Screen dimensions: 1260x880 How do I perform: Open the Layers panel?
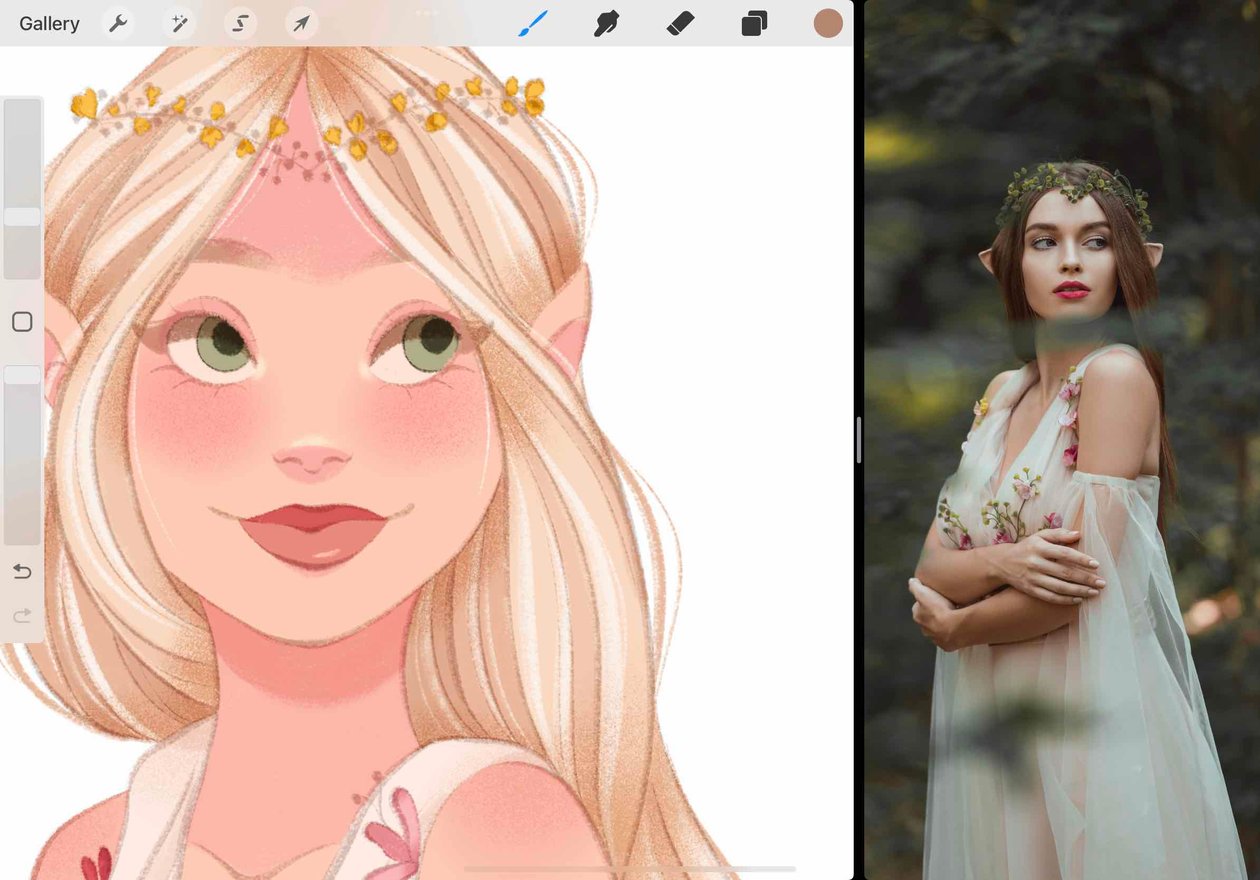point(754,23)
